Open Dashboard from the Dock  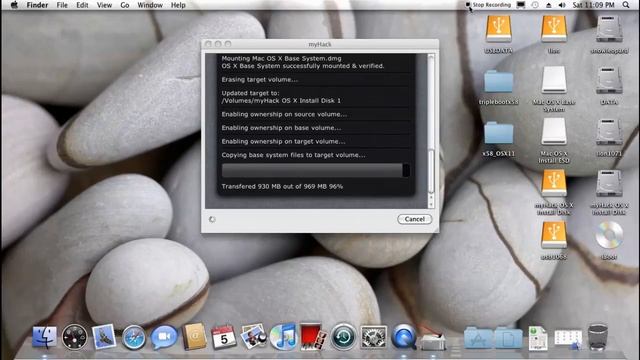(75, 337)
